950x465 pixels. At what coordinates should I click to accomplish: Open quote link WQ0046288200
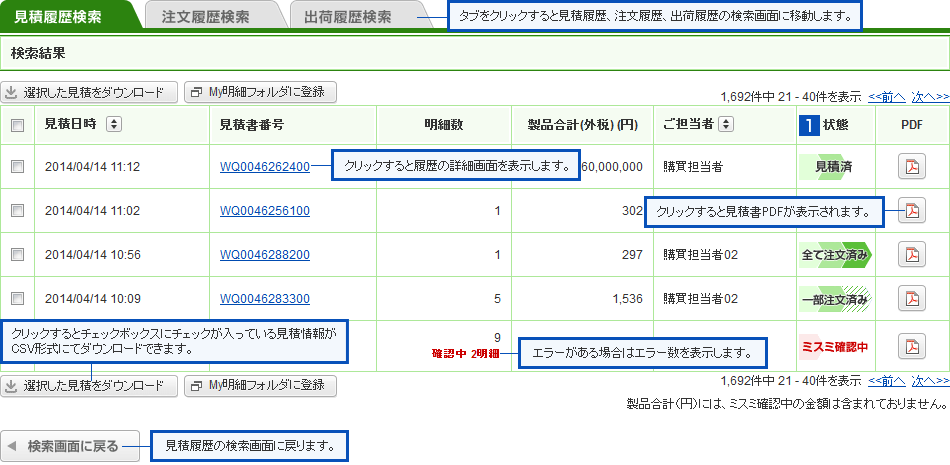point(264,255)
